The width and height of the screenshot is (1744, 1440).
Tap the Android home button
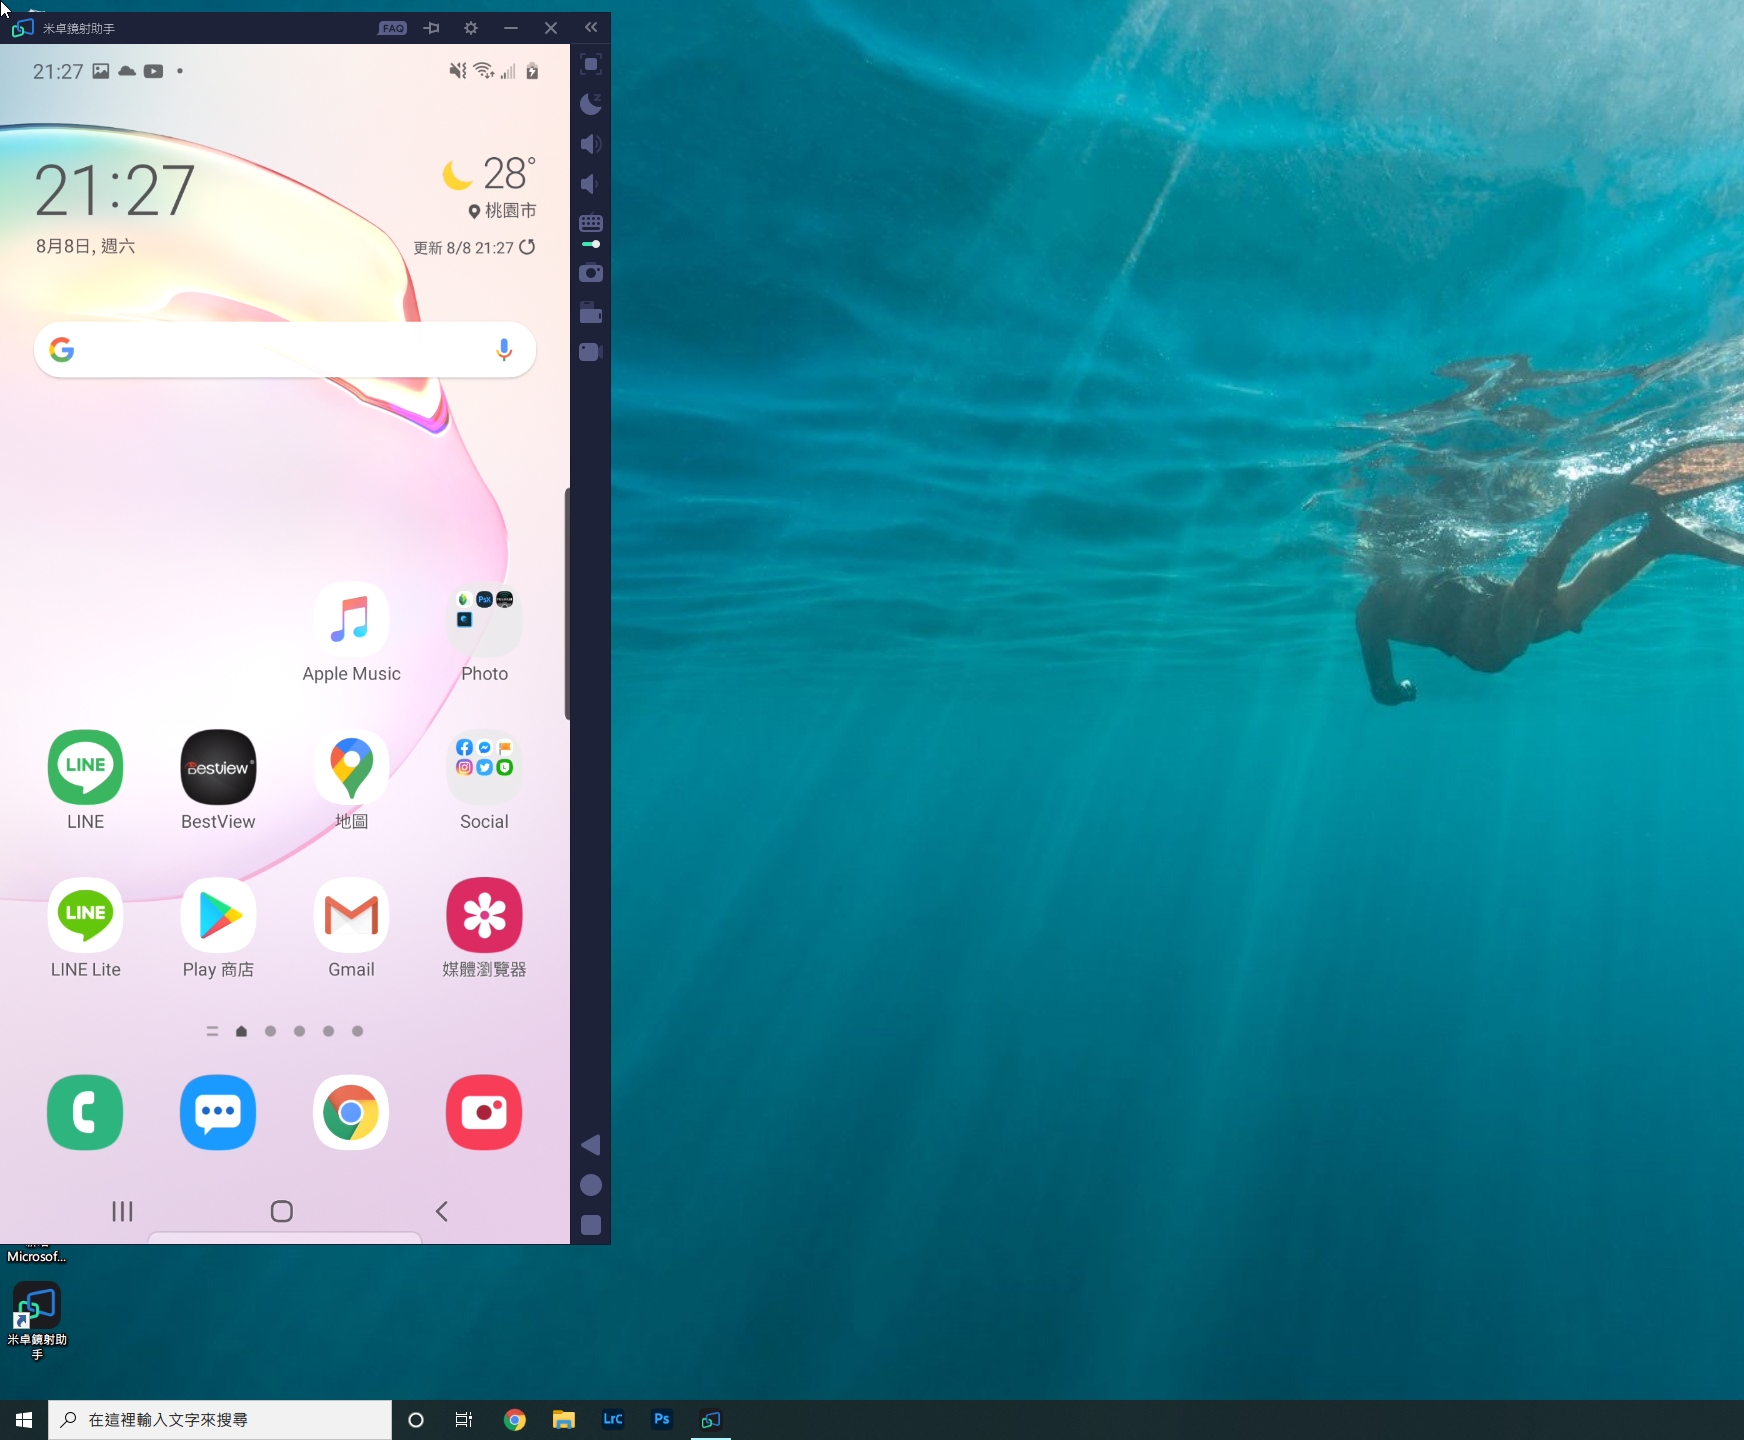click(282, 1212)
